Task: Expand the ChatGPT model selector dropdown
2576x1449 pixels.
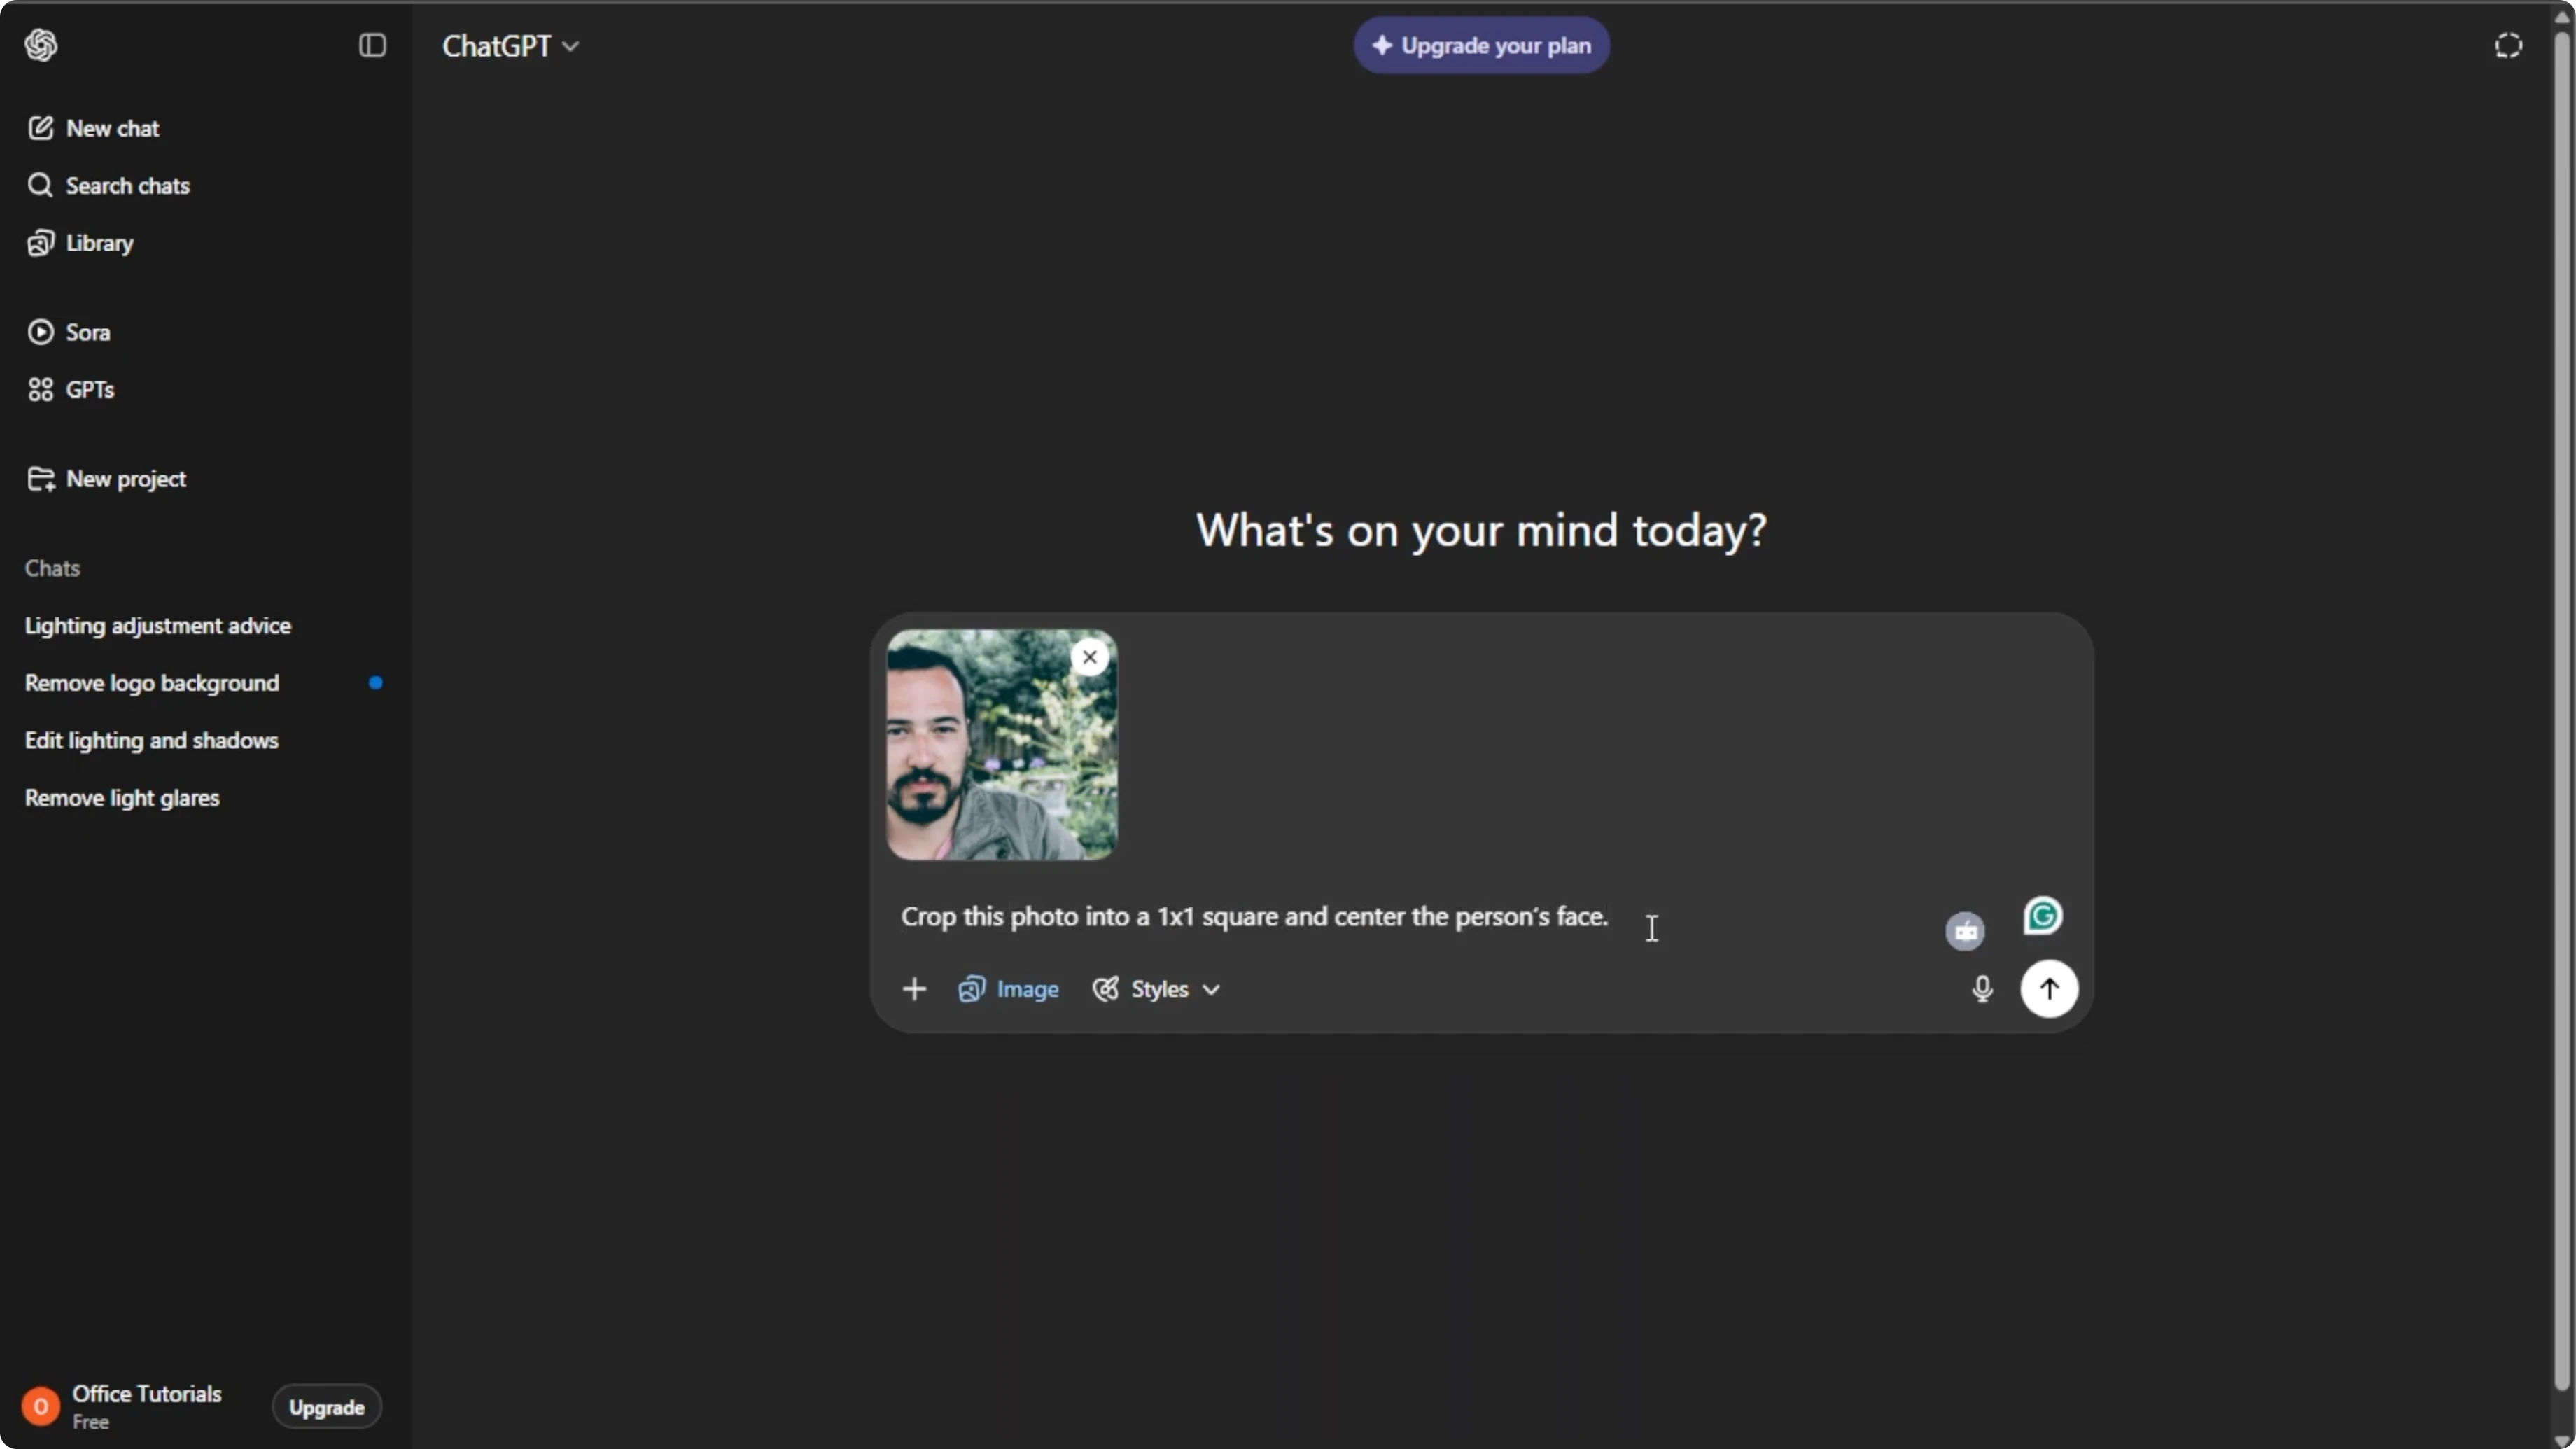Action: pos(510,46)
